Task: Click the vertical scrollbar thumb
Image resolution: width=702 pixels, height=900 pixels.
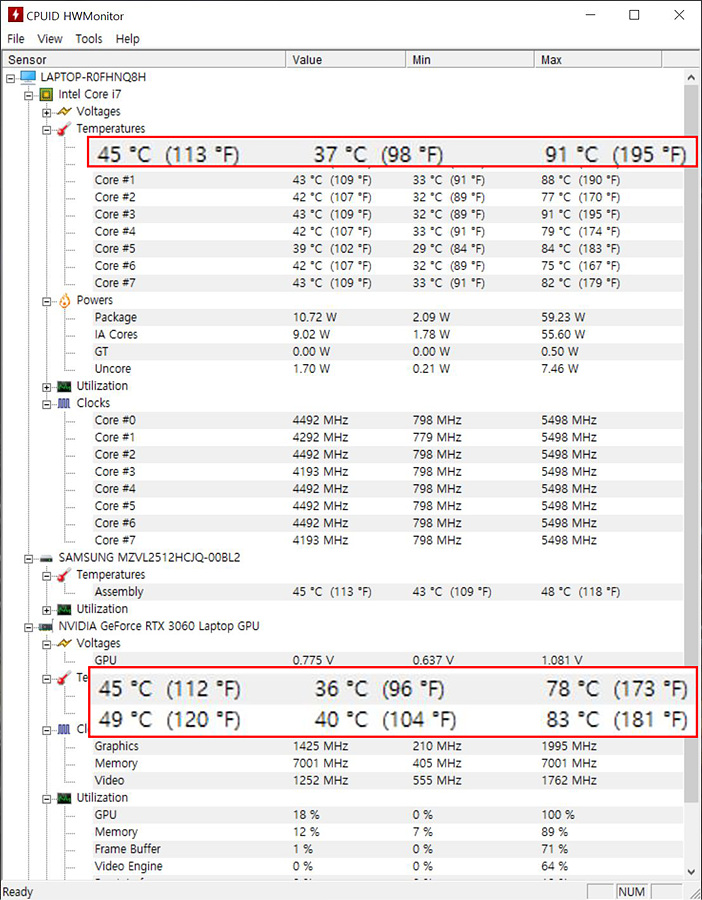Action: point(691,444)
